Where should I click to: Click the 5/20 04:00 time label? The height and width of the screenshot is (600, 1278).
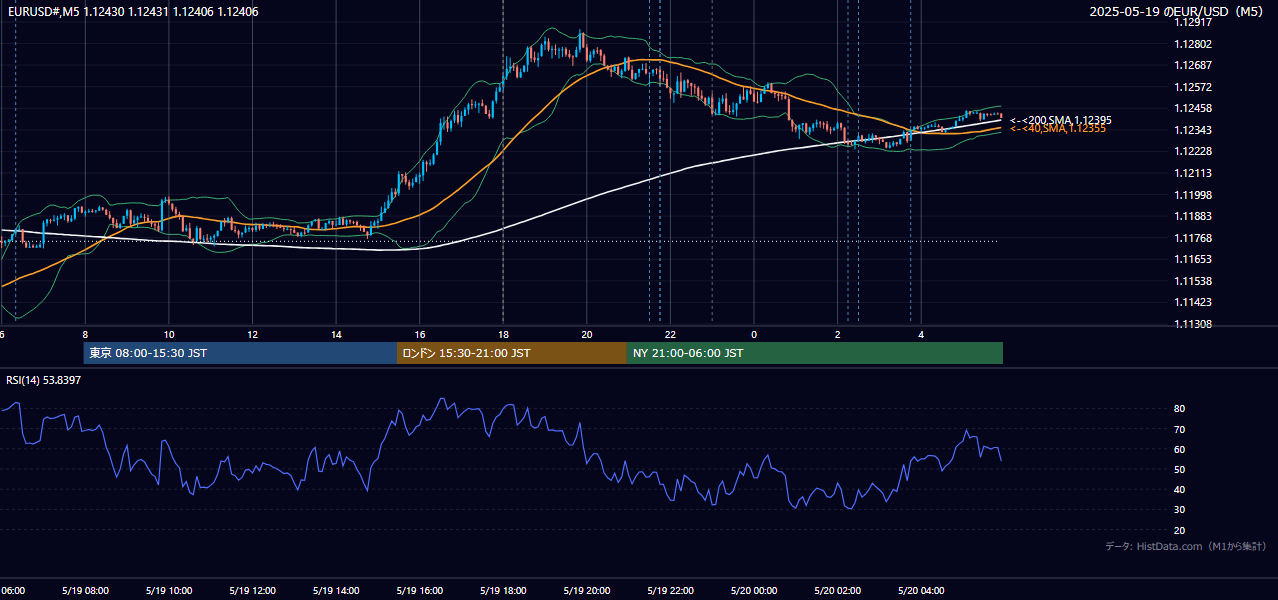click(x=921, y=591)
